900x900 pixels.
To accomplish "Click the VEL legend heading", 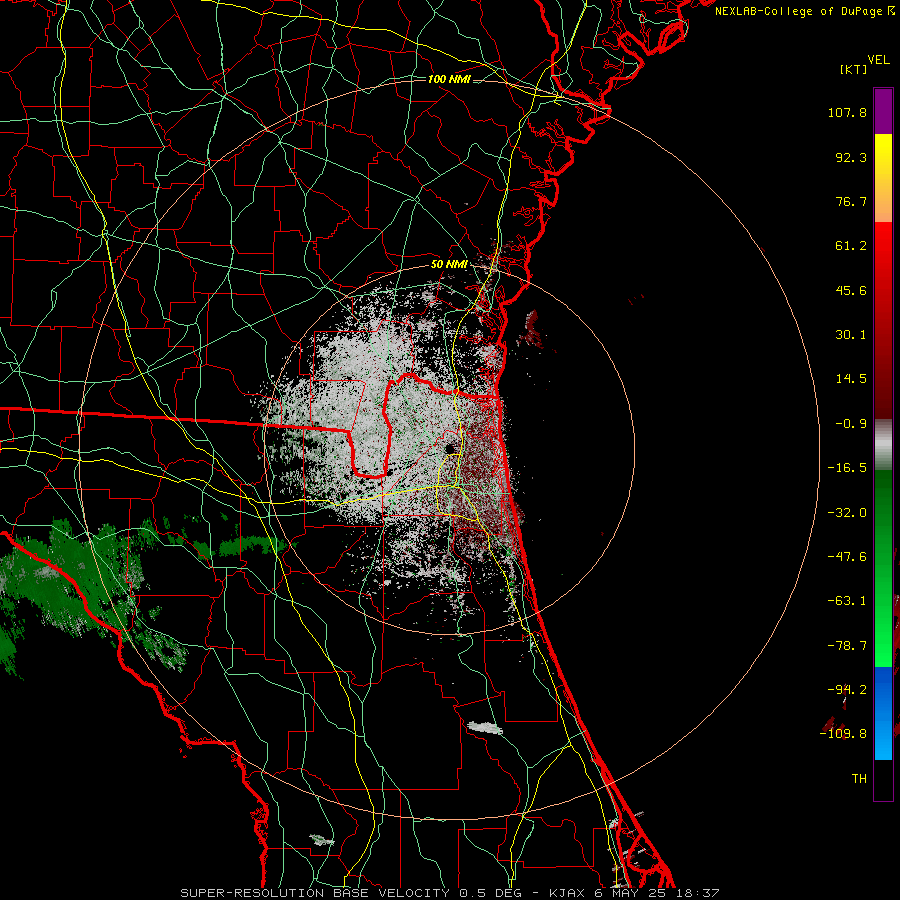I will pos(878,60).
